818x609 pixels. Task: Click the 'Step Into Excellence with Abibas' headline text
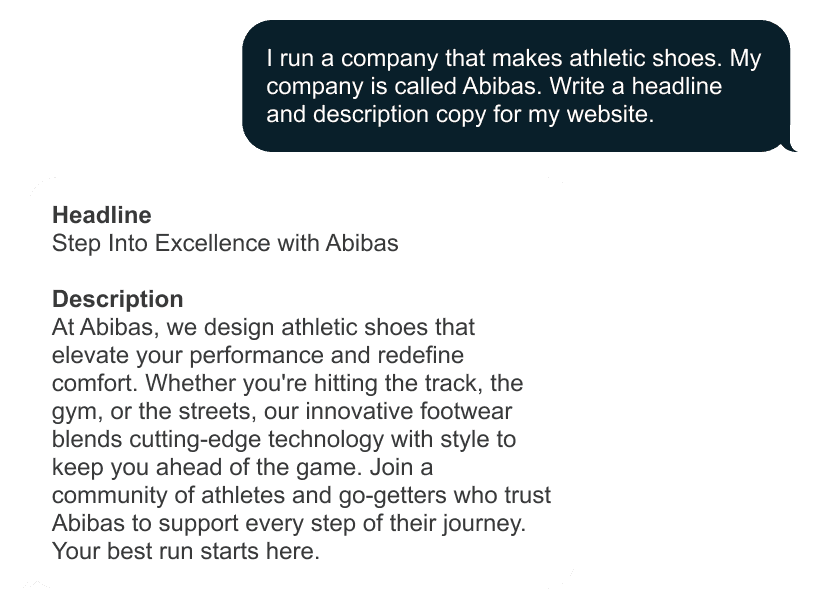pos(225,244)
